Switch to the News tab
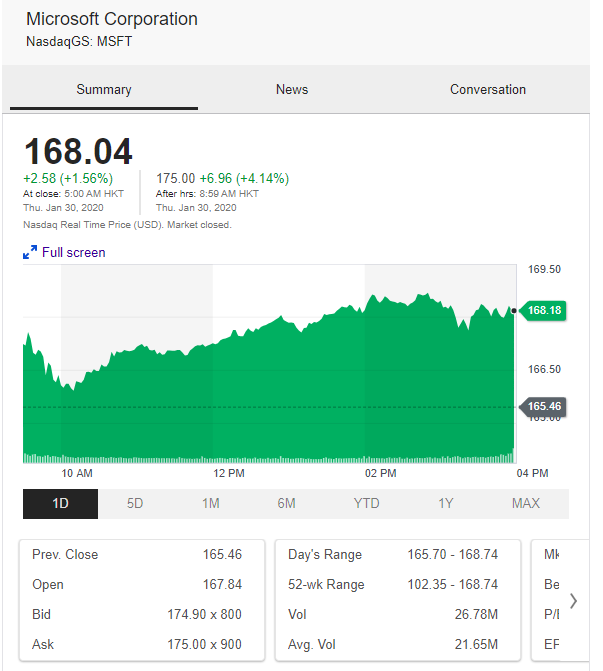 (292, 89)
